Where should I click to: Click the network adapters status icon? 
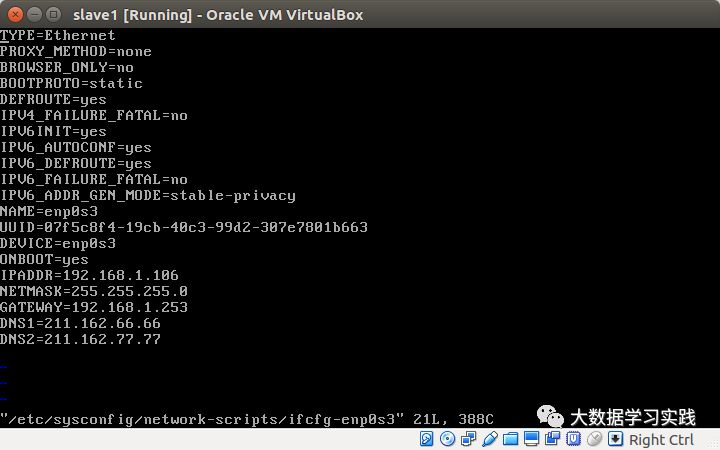468,439
